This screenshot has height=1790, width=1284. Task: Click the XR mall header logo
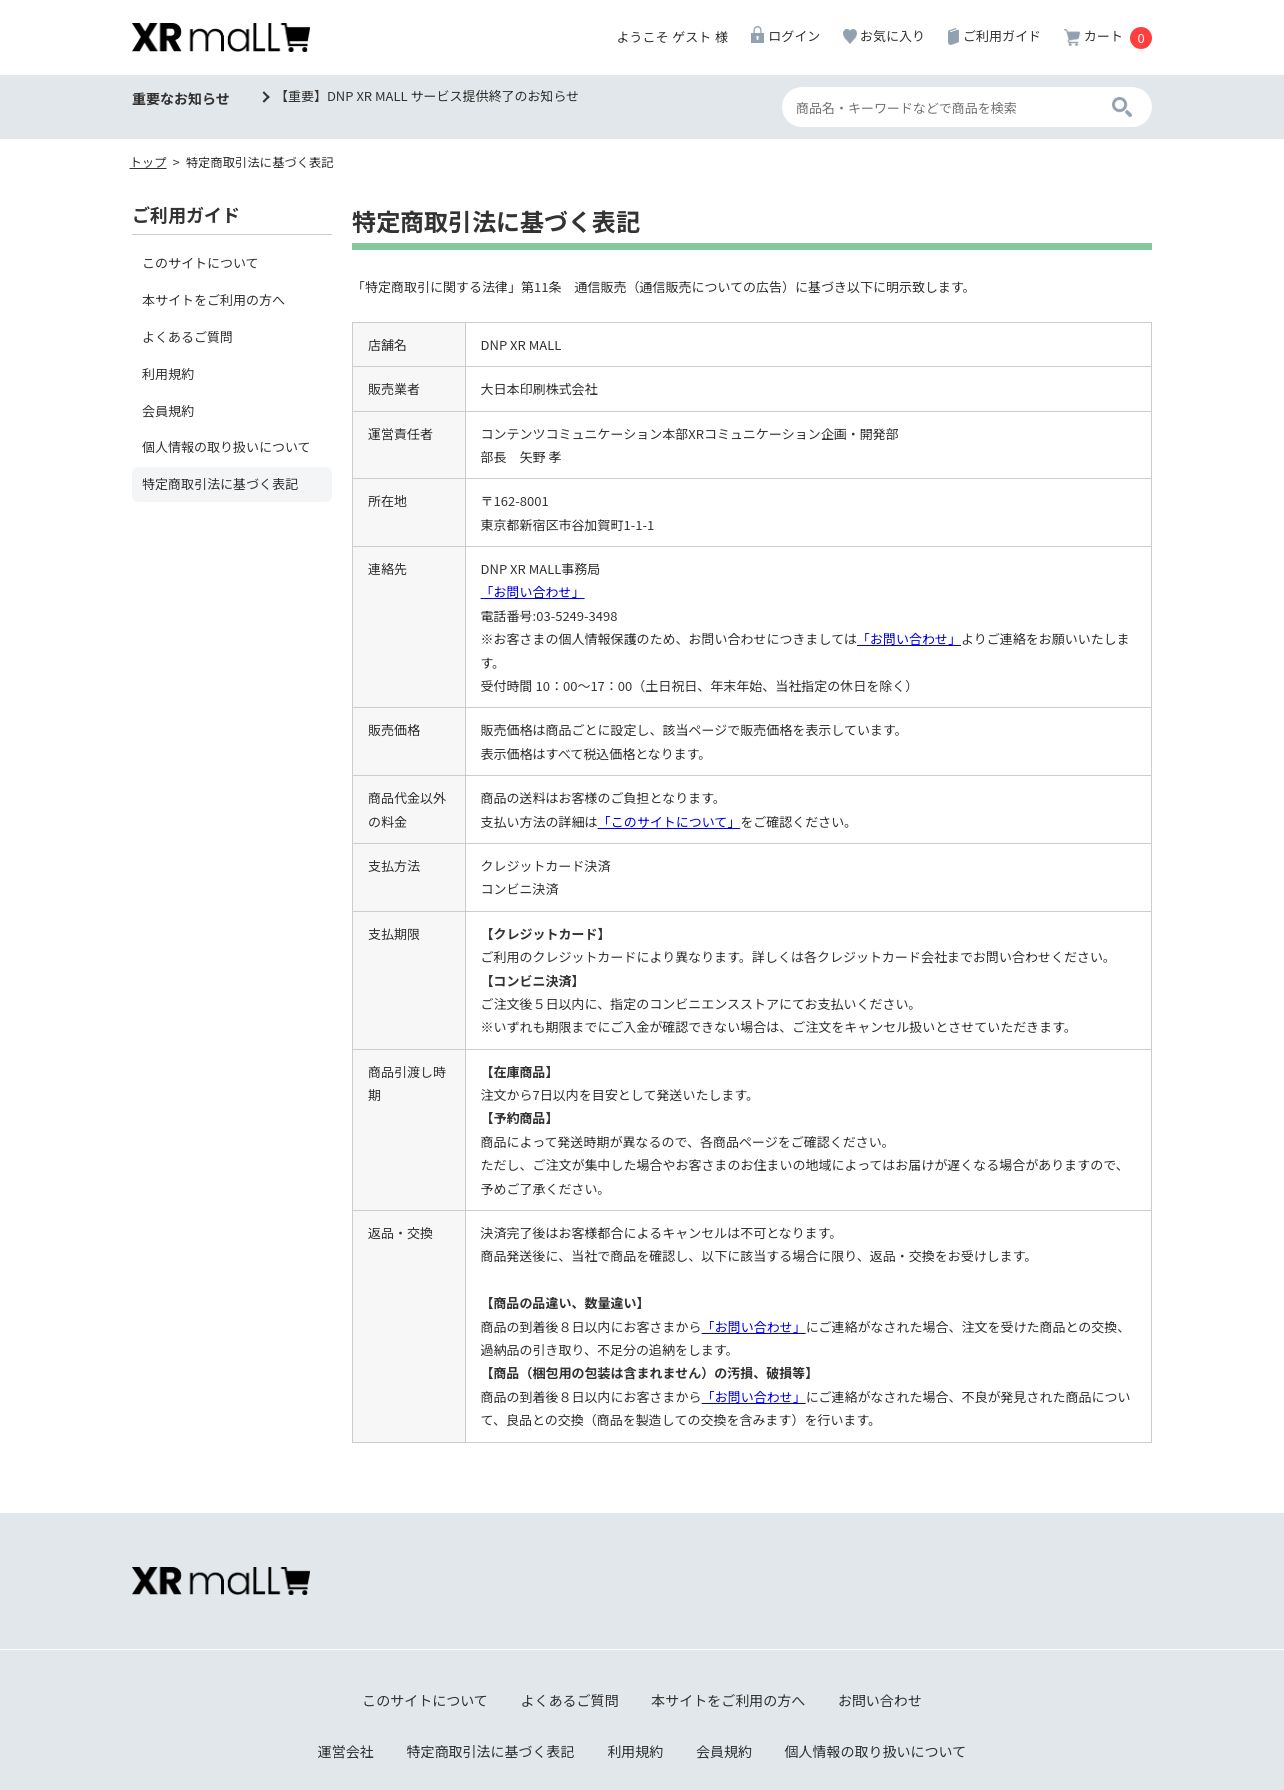(x=221, y=38)
